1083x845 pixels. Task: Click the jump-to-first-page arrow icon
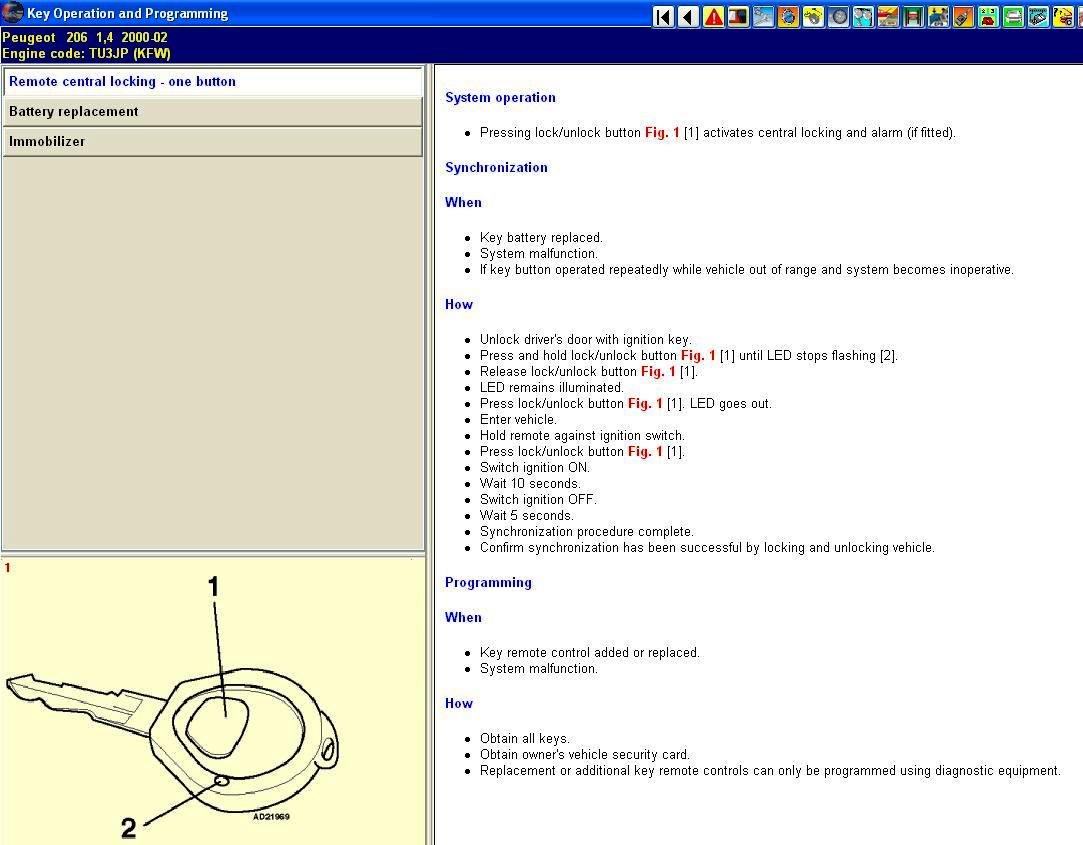coord(664,16)
